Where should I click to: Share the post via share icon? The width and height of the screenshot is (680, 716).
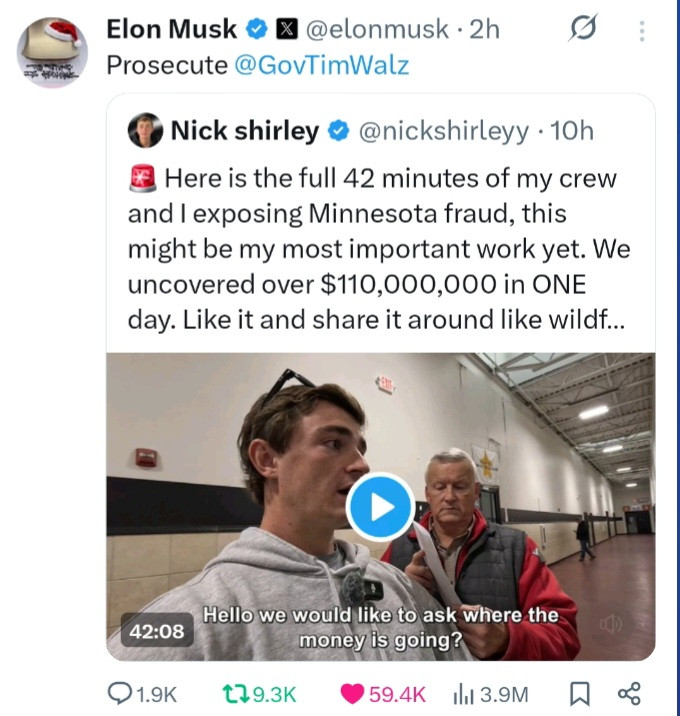(629, 694)
